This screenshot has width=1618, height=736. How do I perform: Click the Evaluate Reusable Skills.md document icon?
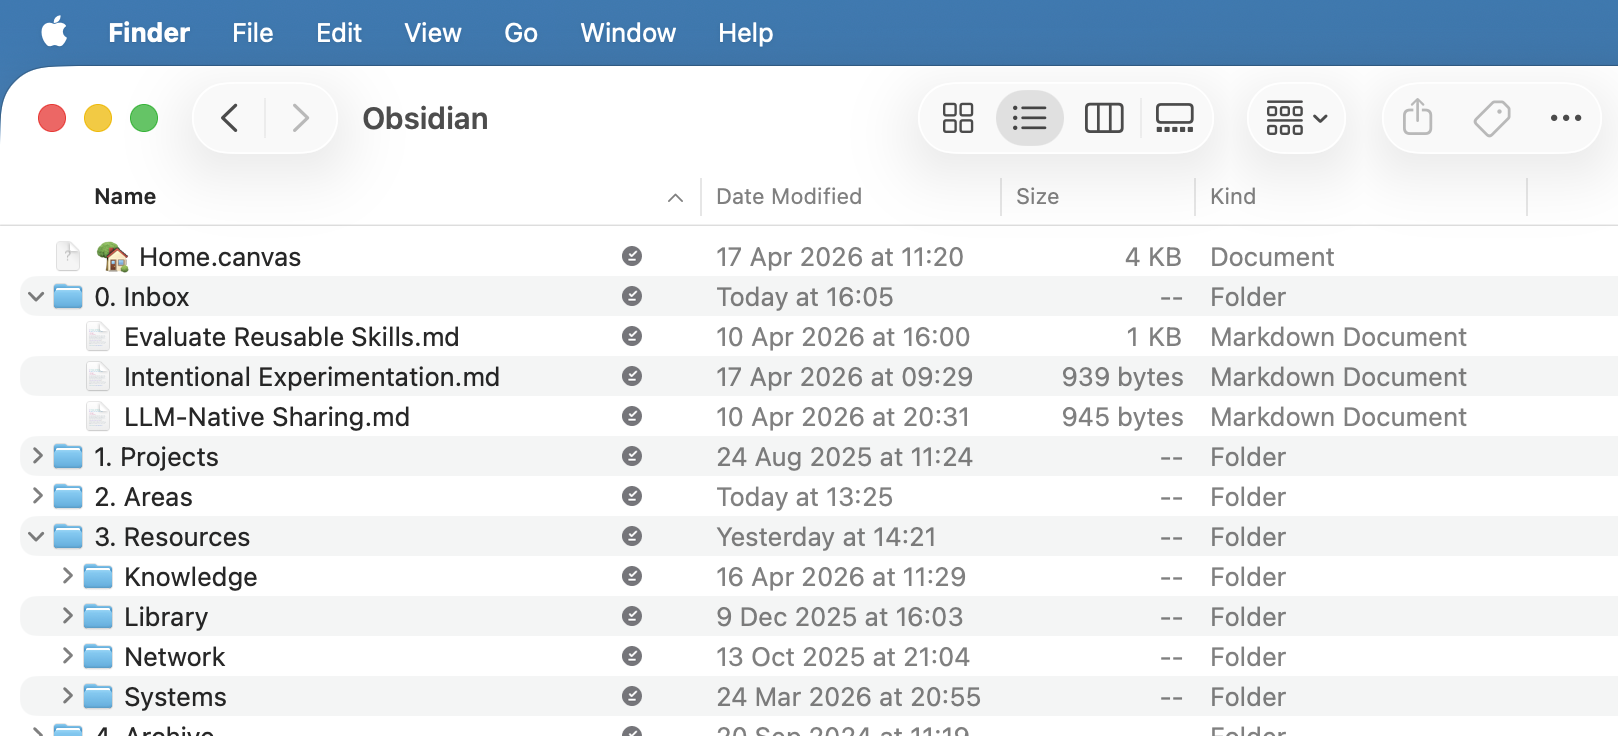click(98, 337)
